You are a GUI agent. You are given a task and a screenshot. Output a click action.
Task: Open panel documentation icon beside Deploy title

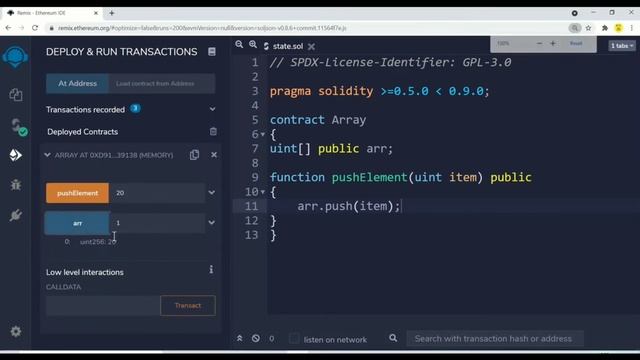click(212, 52)
